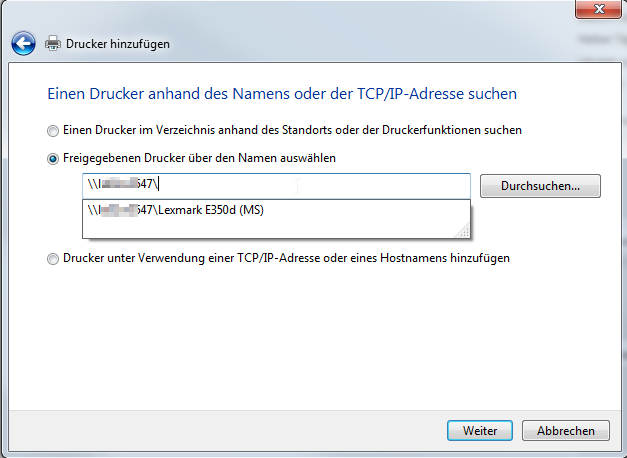Click the label text "Freigegebenen Drucker über den Namen auswählen"
Viewport: 627px width, 458px height.
click(x=199, y=158)
